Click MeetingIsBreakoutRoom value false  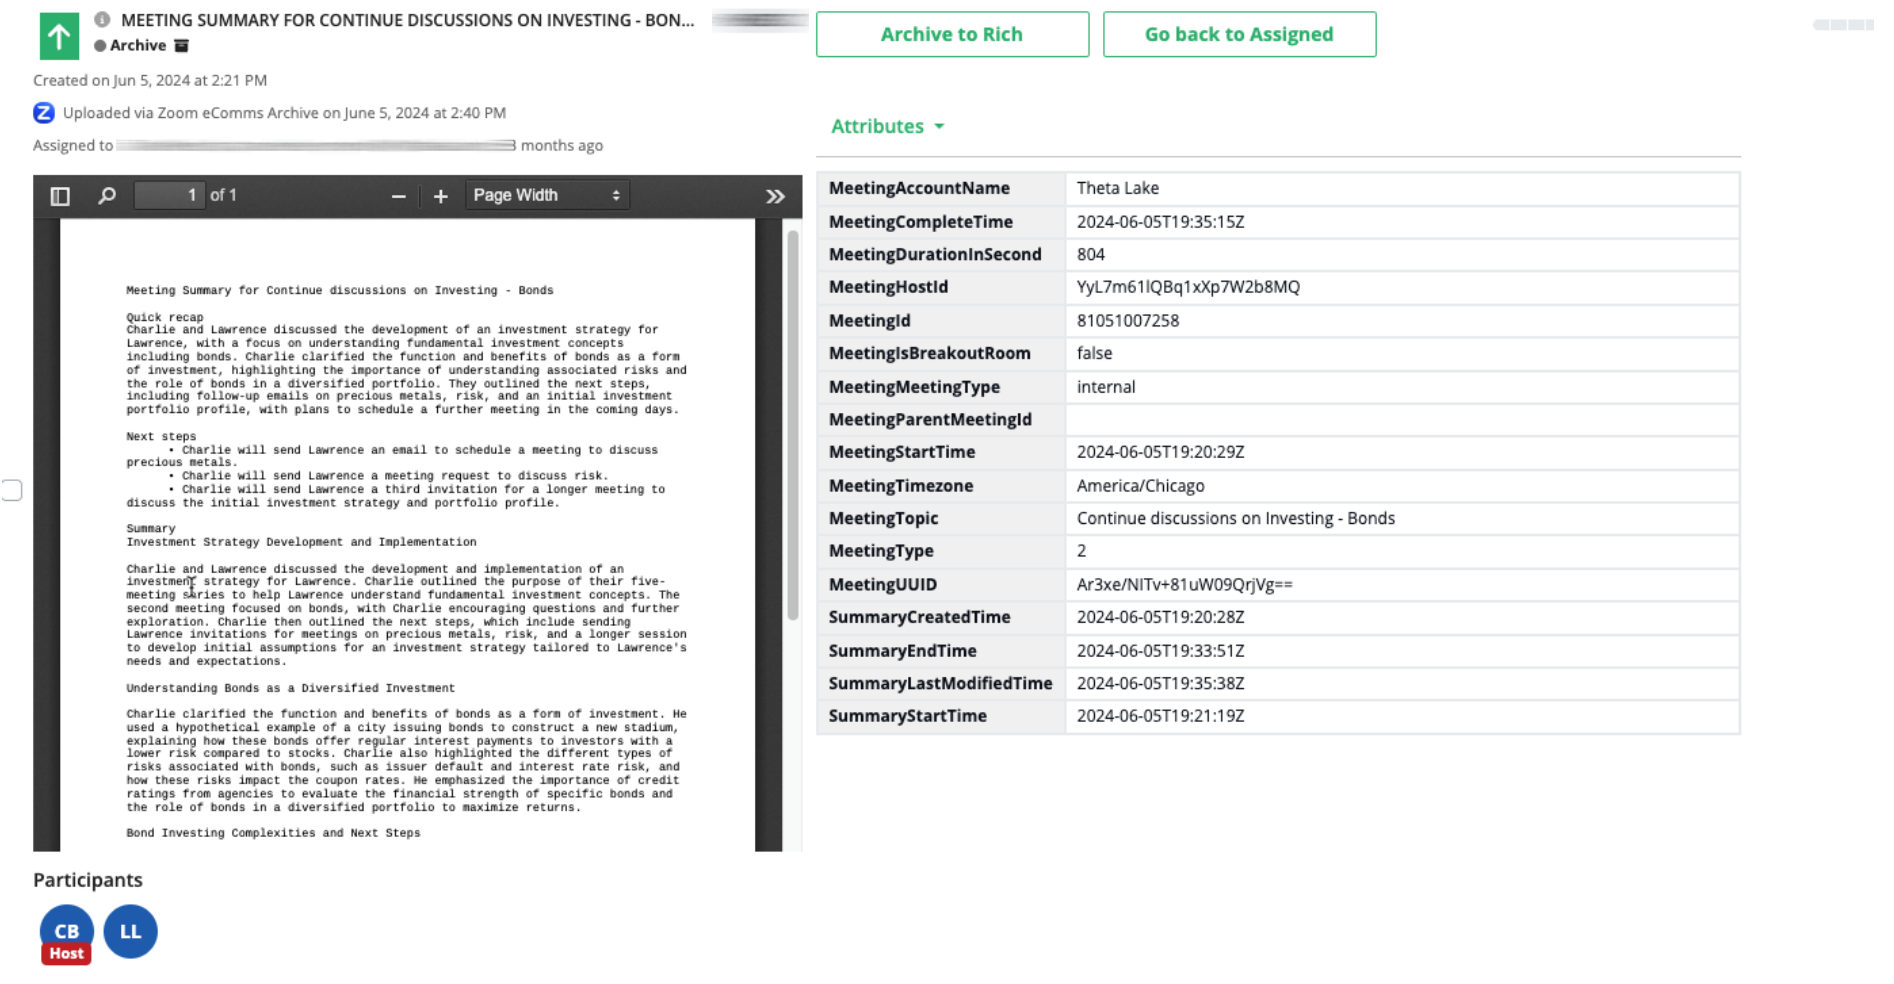click(x=1094, y=353)
